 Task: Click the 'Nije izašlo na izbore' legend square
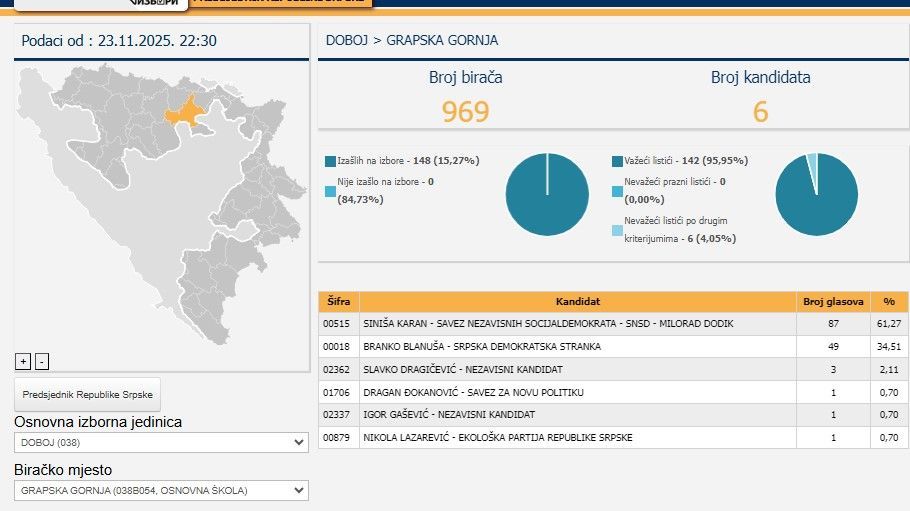pos(330,192)
